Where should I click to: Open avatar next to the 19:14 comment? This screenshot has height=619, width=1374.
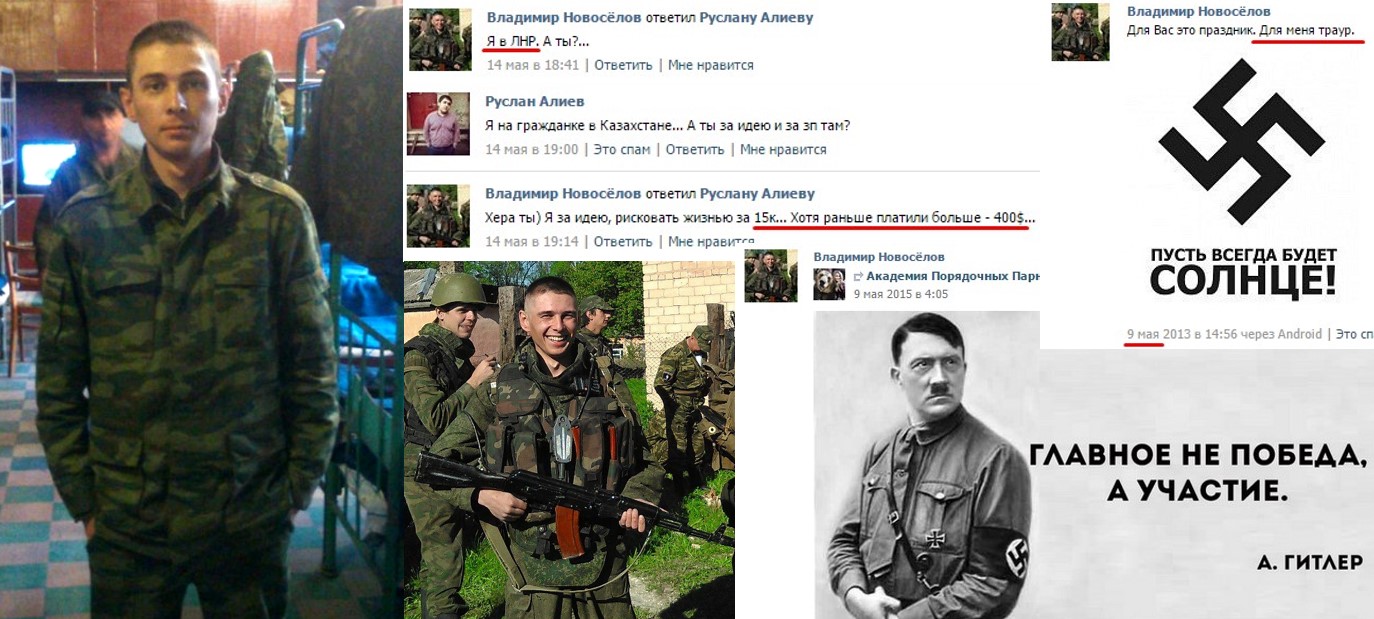click(438, 216)
